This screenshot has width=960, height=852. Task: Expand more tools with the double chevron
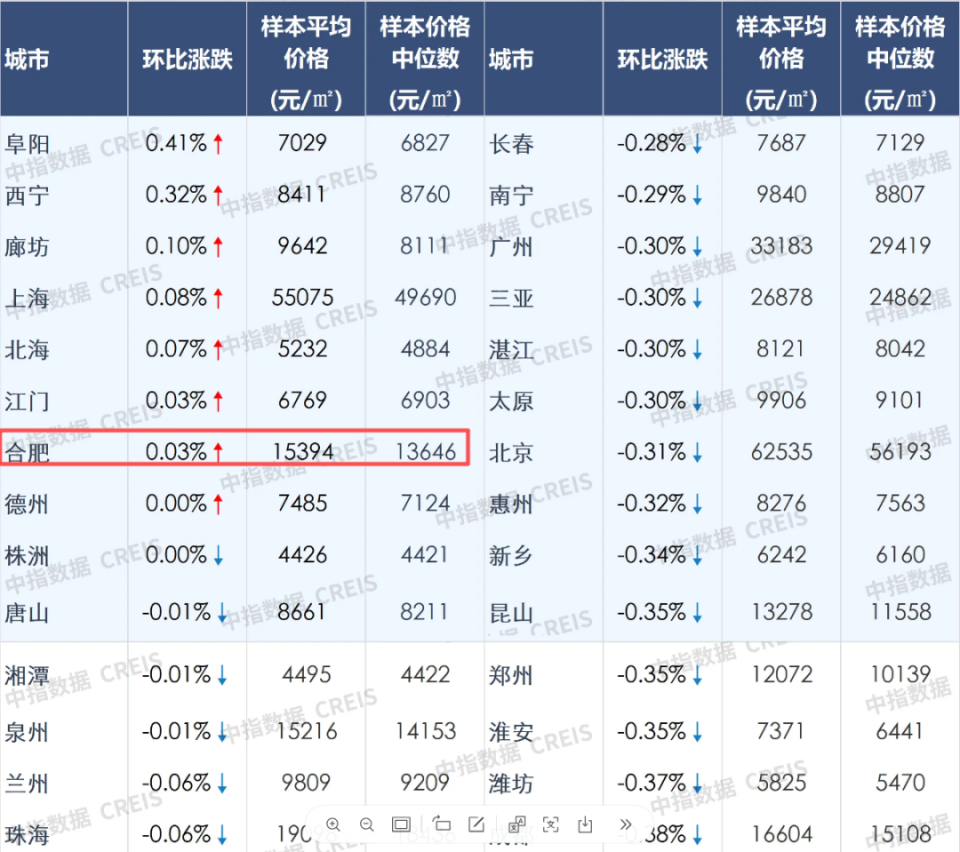click(x=625, y=824)
